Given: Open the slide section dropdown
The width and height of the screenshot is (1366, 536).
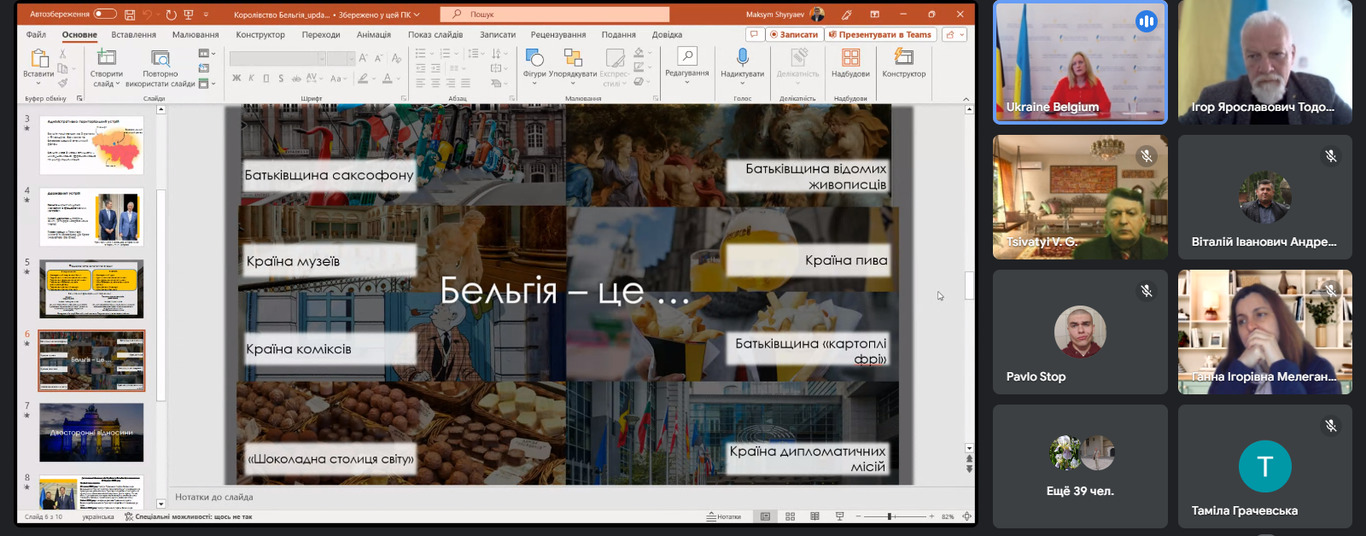Looking at the screenshot, I should coord(206,83).
